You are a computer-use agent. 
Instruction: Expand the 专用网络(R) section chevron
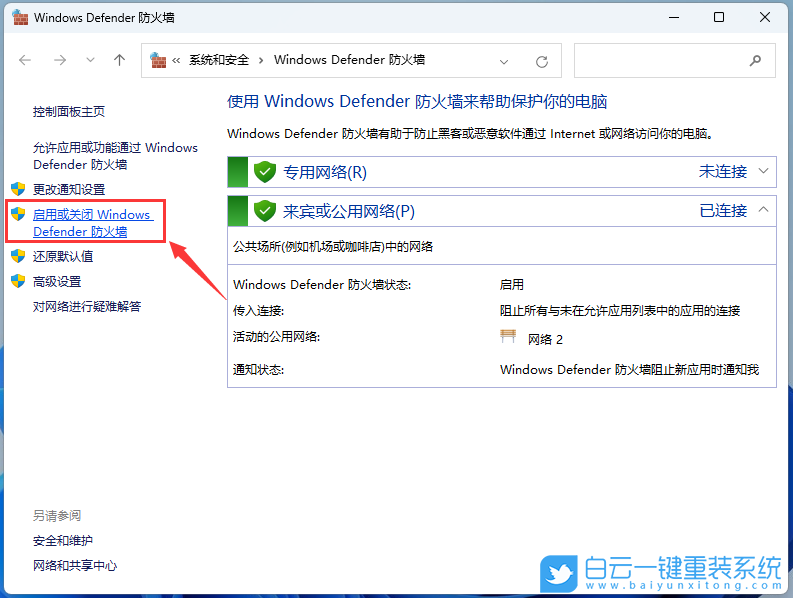[764, 171]
